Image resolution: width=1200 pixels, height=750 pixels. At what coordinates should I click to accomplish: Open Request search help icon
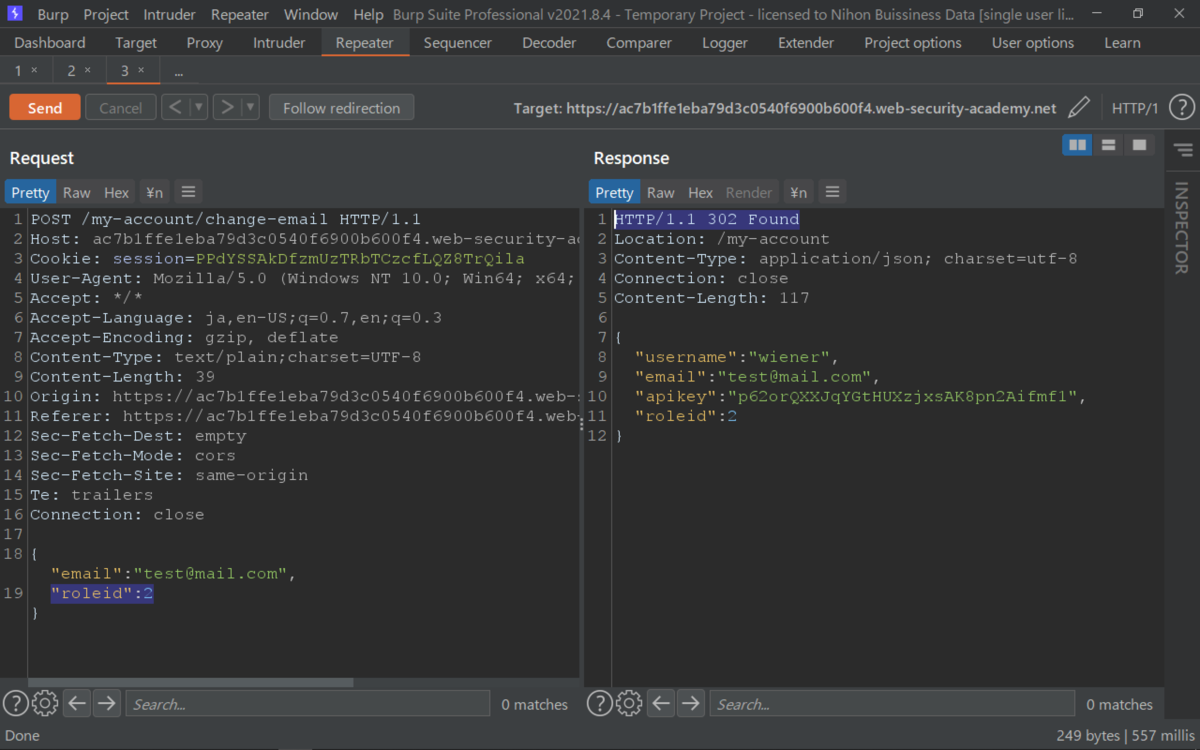pos(15,704)
